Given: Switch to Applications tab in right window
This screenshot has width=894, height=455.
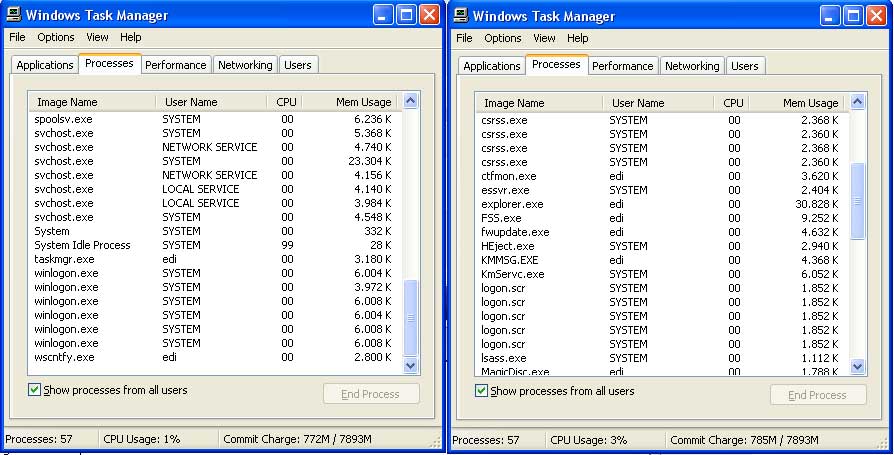Looking at the screenshot, I should pos(491,66).
